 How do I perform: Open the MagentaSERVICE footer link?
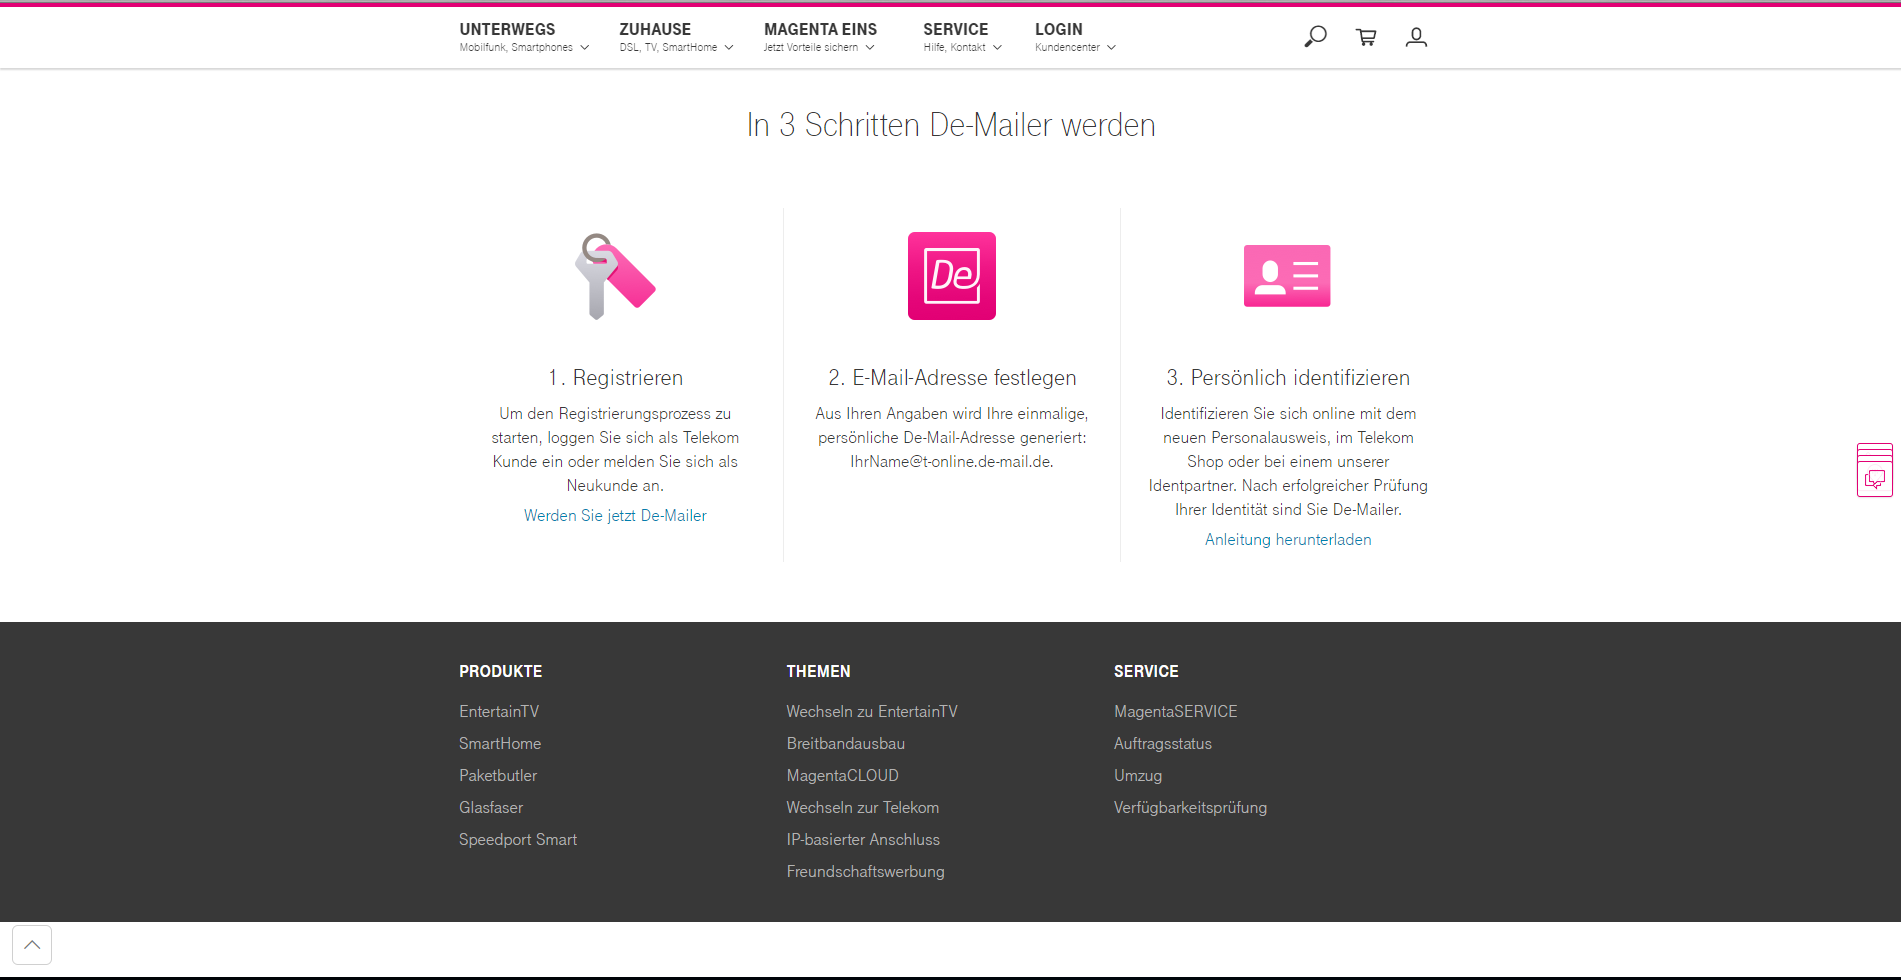pos(1176,712)
